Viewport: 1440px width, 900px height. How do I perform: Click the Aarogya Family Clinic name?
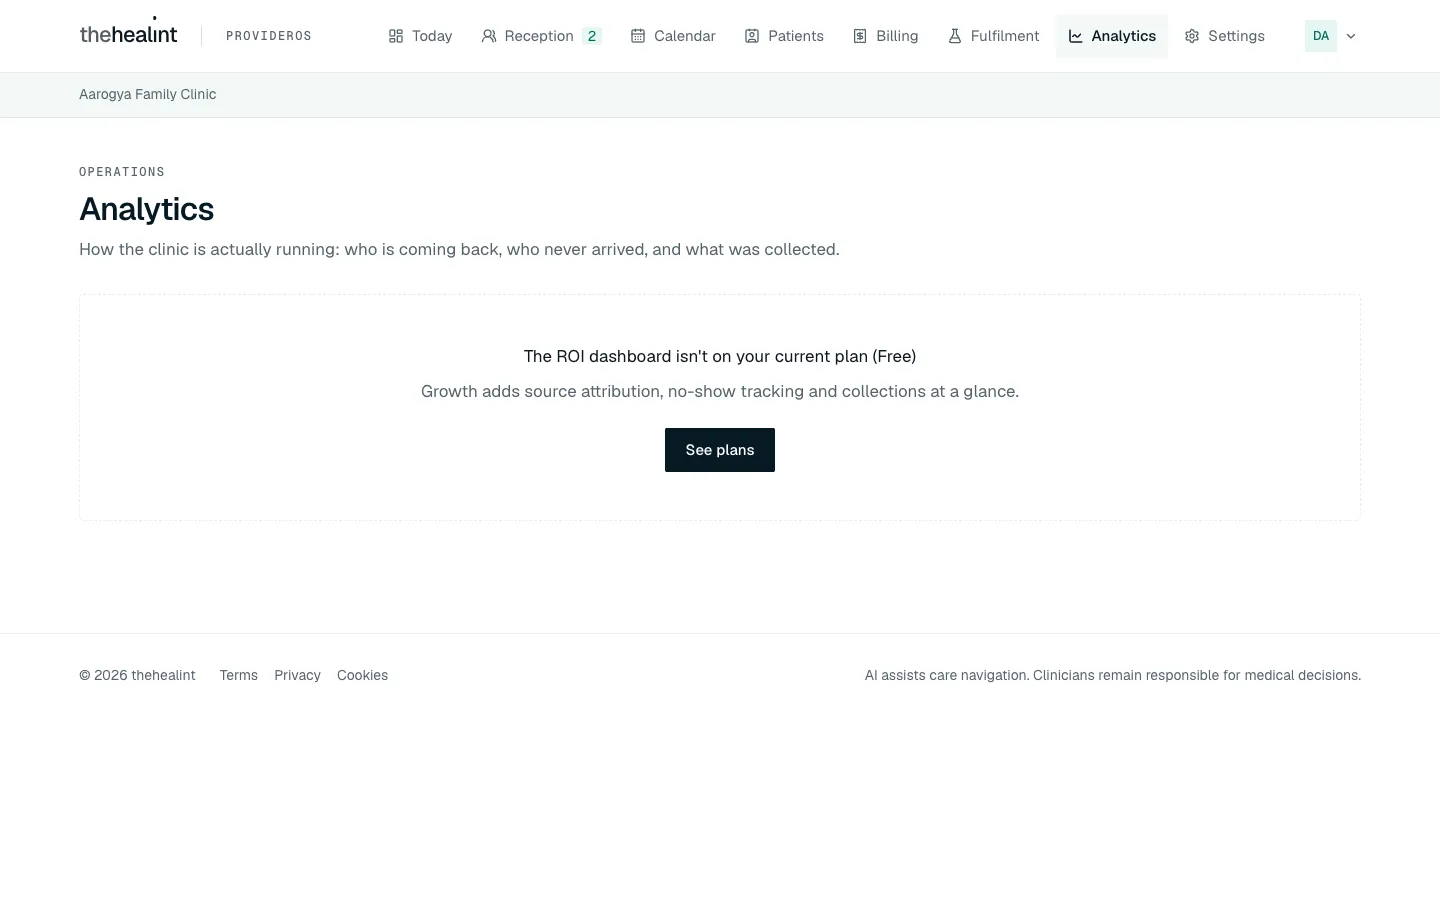click(x=148, y=94)
